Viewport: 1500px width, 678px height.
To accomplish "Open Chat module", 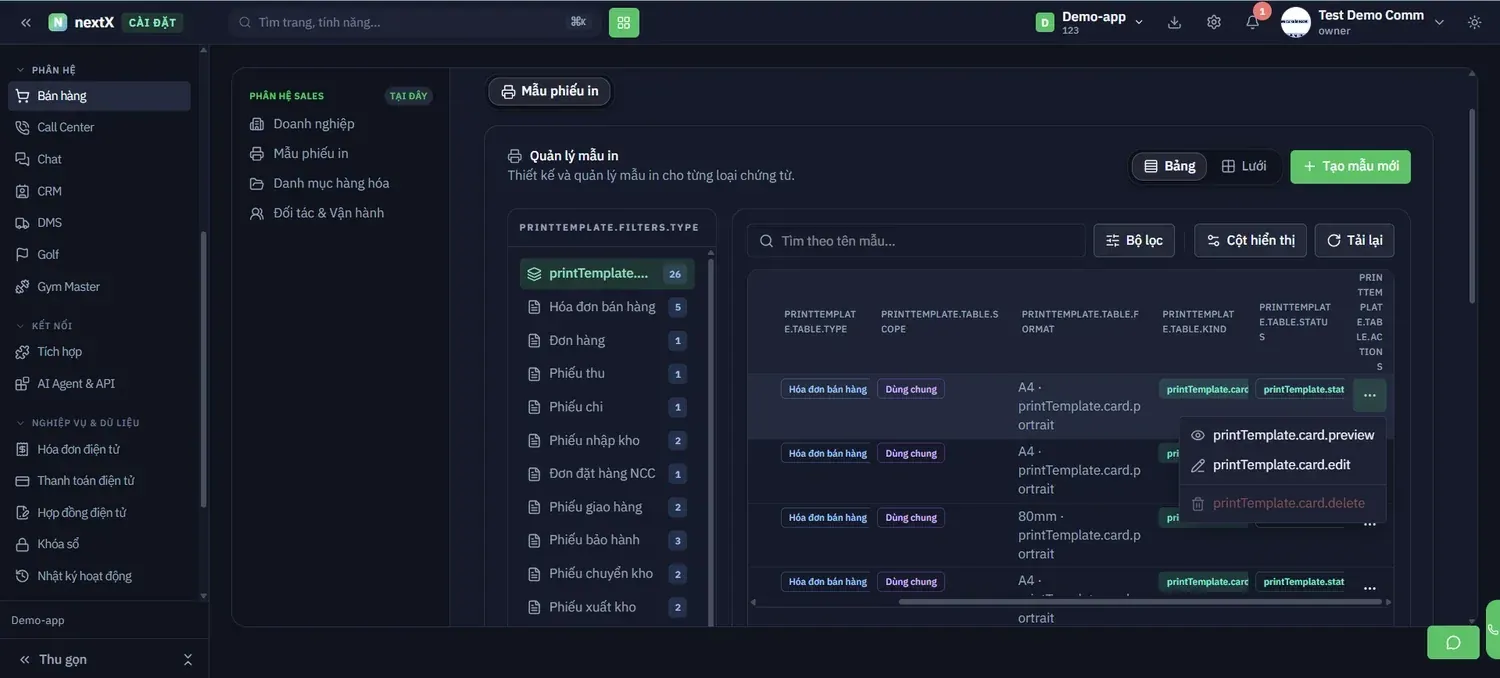I will coord(99,159).
